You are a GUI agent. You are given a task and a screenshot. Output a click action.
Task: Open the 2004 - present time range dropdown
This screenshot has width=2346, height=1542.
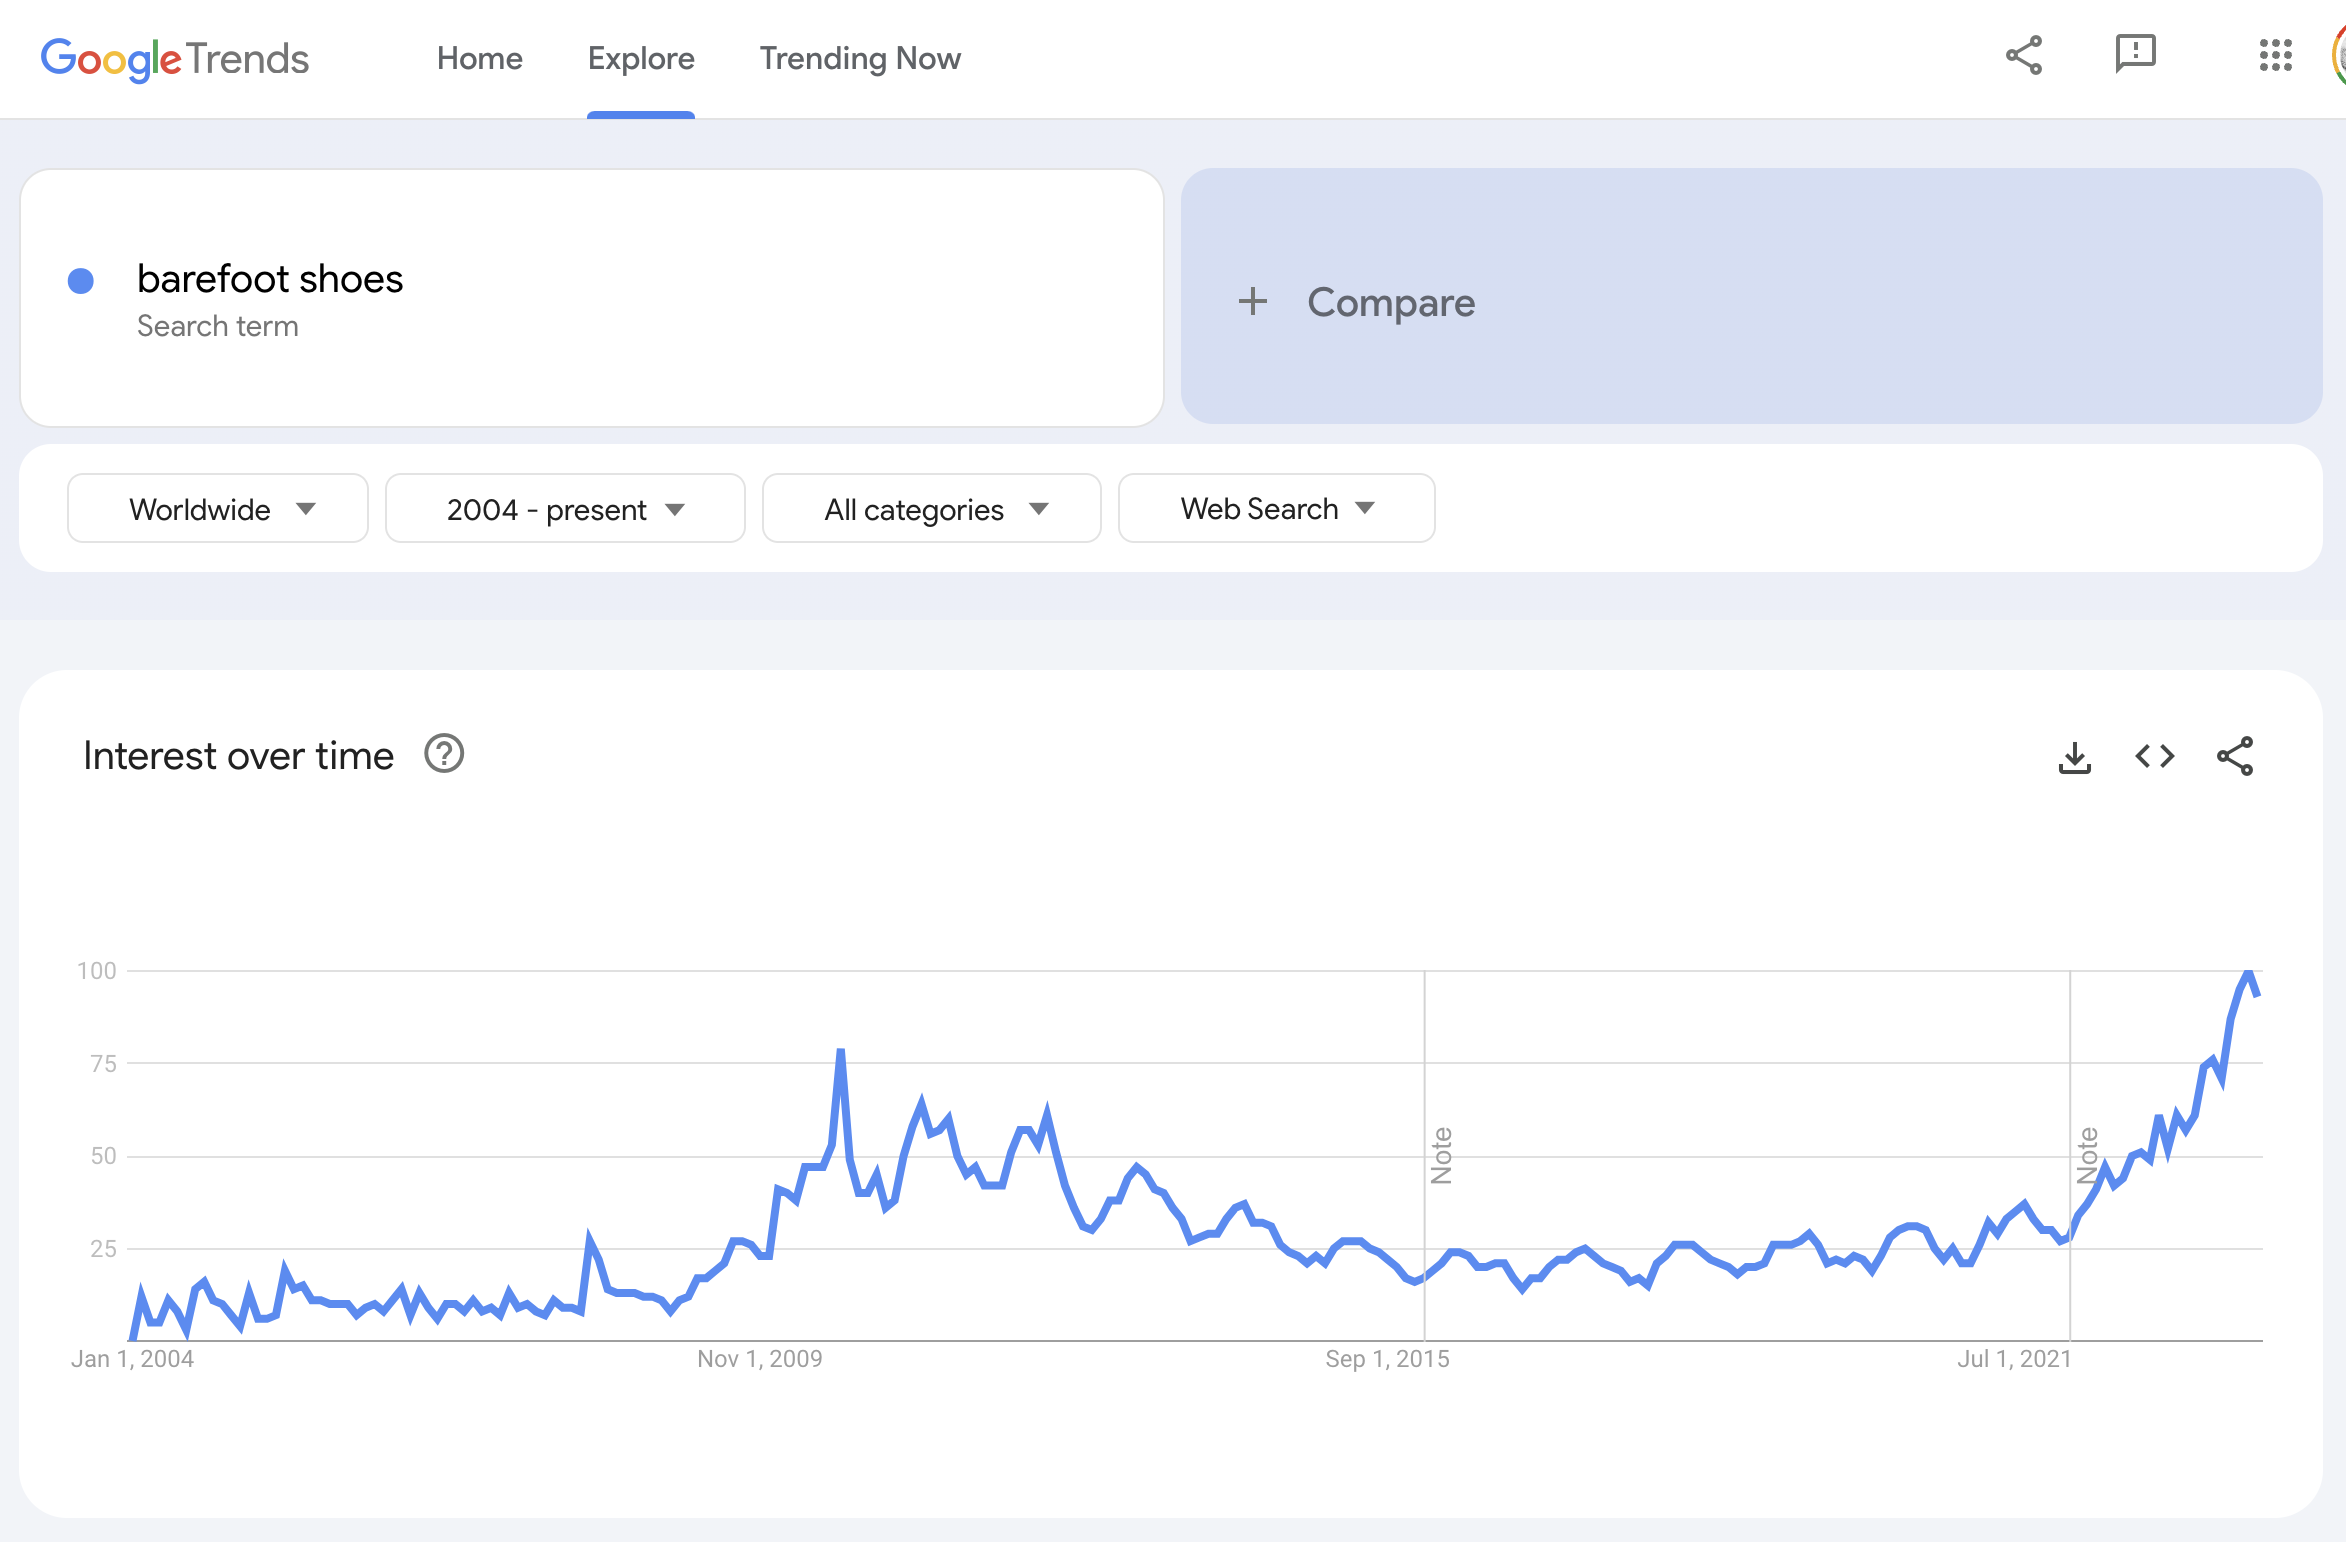tap(565, 509)
